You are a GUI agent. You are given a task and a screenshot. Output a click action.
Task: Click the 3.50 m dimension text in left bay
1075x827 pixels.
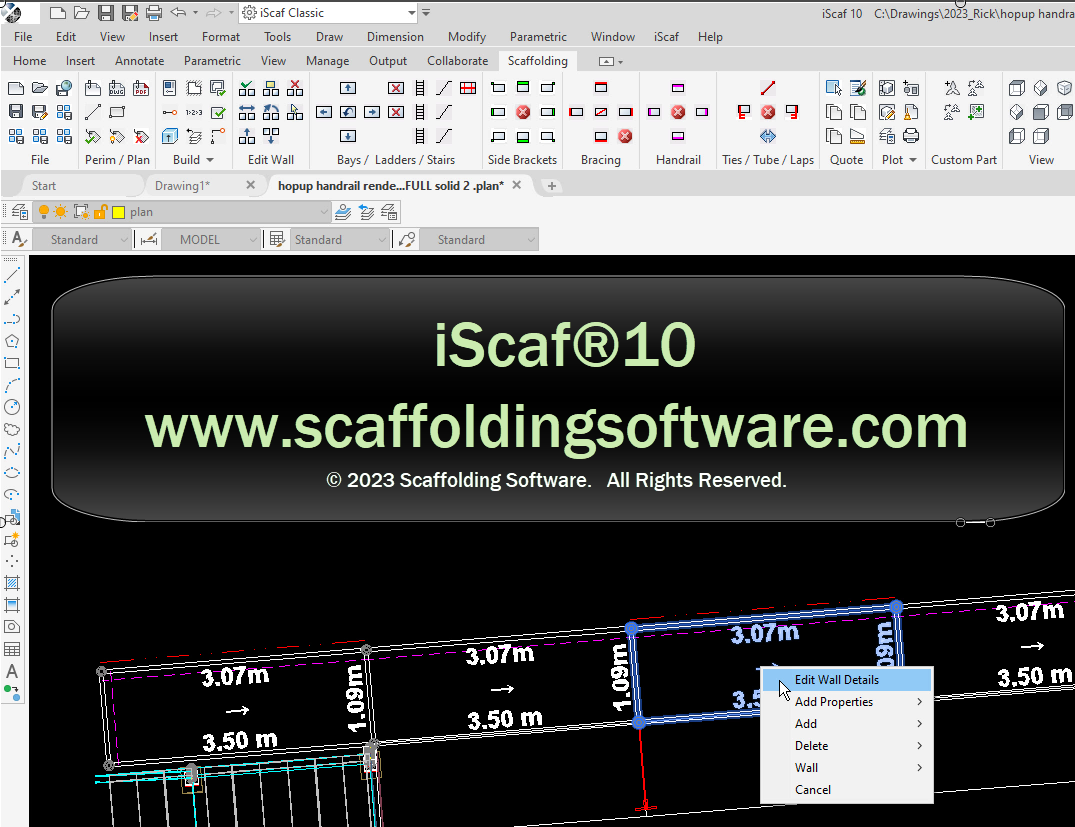click(240, 741)
